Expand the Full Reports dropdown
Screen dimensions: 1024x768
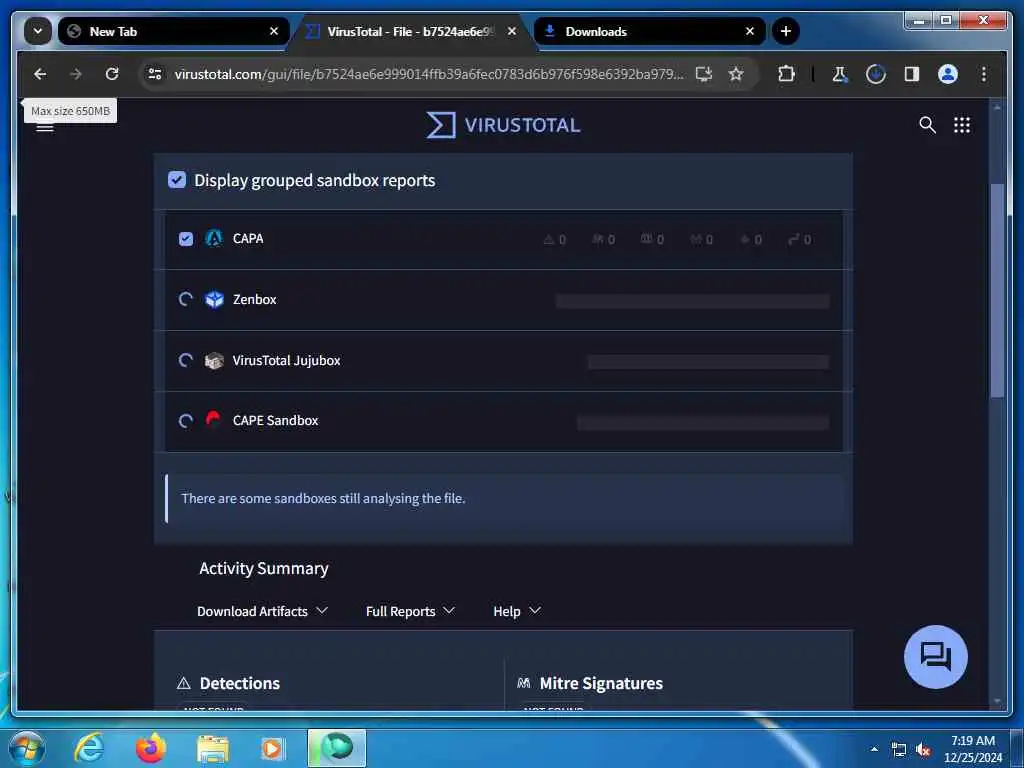pyautogui.click(x=410, y=611)
